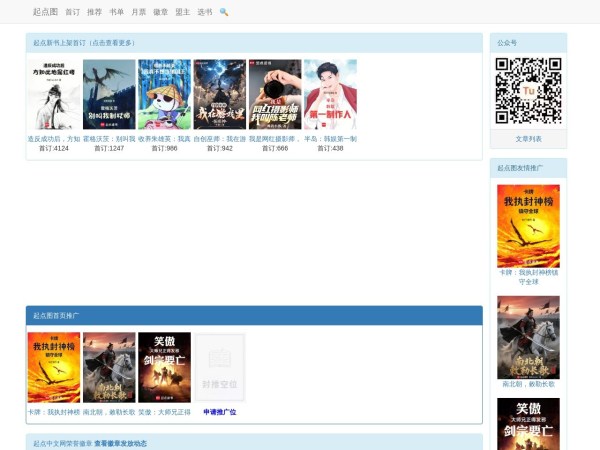
Task: Select 月票 in the top navigation
Action: pyautogui.click(x=138, y=12)
